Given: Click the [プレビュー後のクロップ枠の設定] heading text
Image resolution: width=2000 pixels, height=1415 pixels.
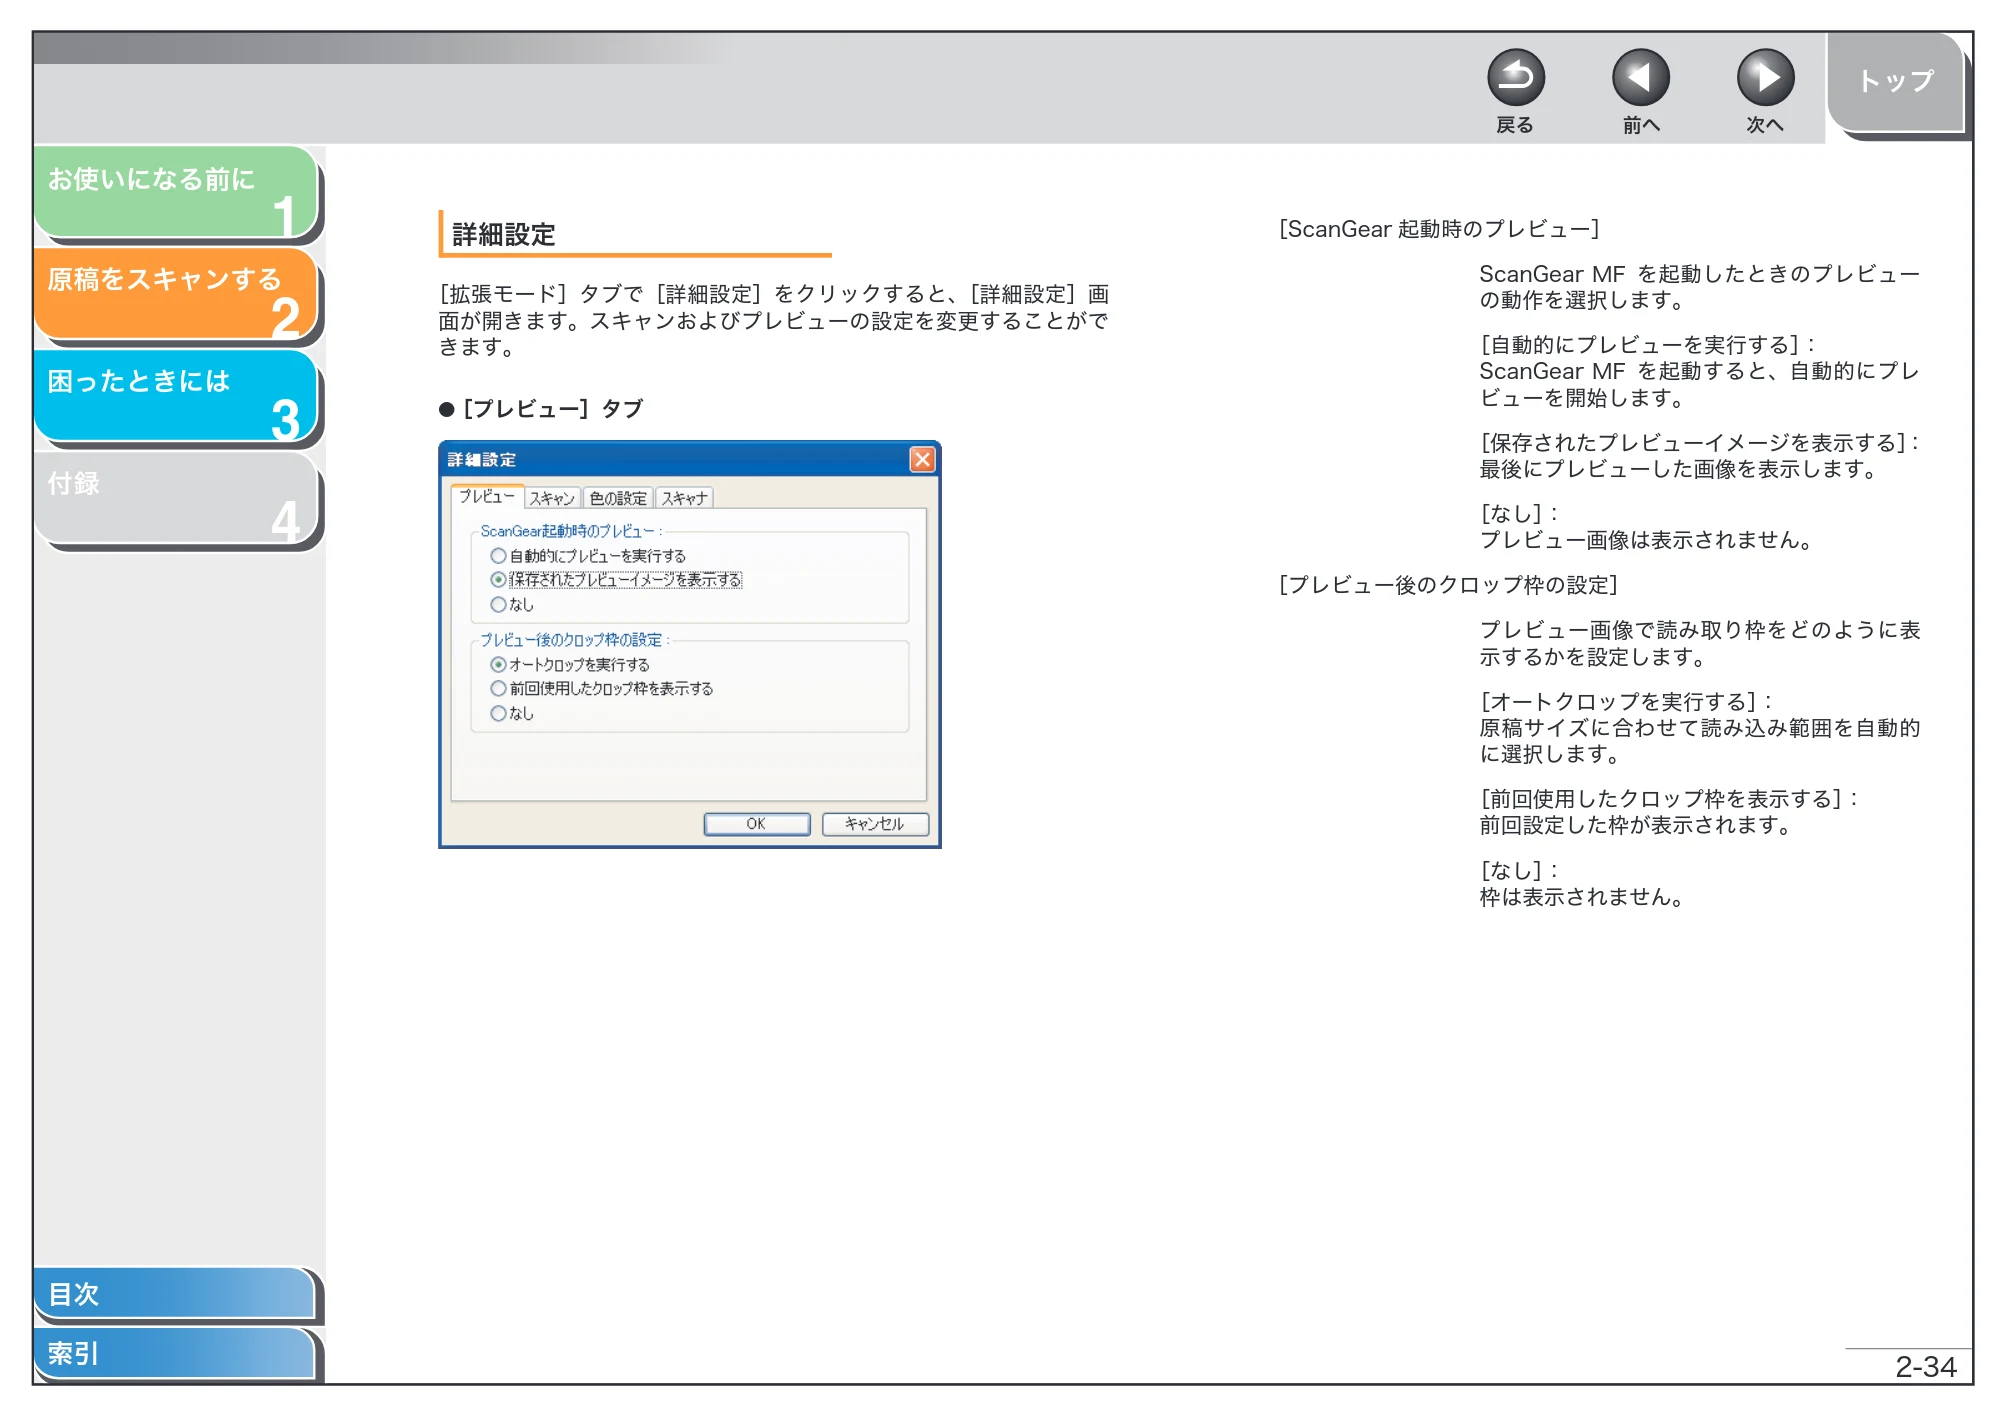Looking at the screenshot, I should tap(1449, 585).
